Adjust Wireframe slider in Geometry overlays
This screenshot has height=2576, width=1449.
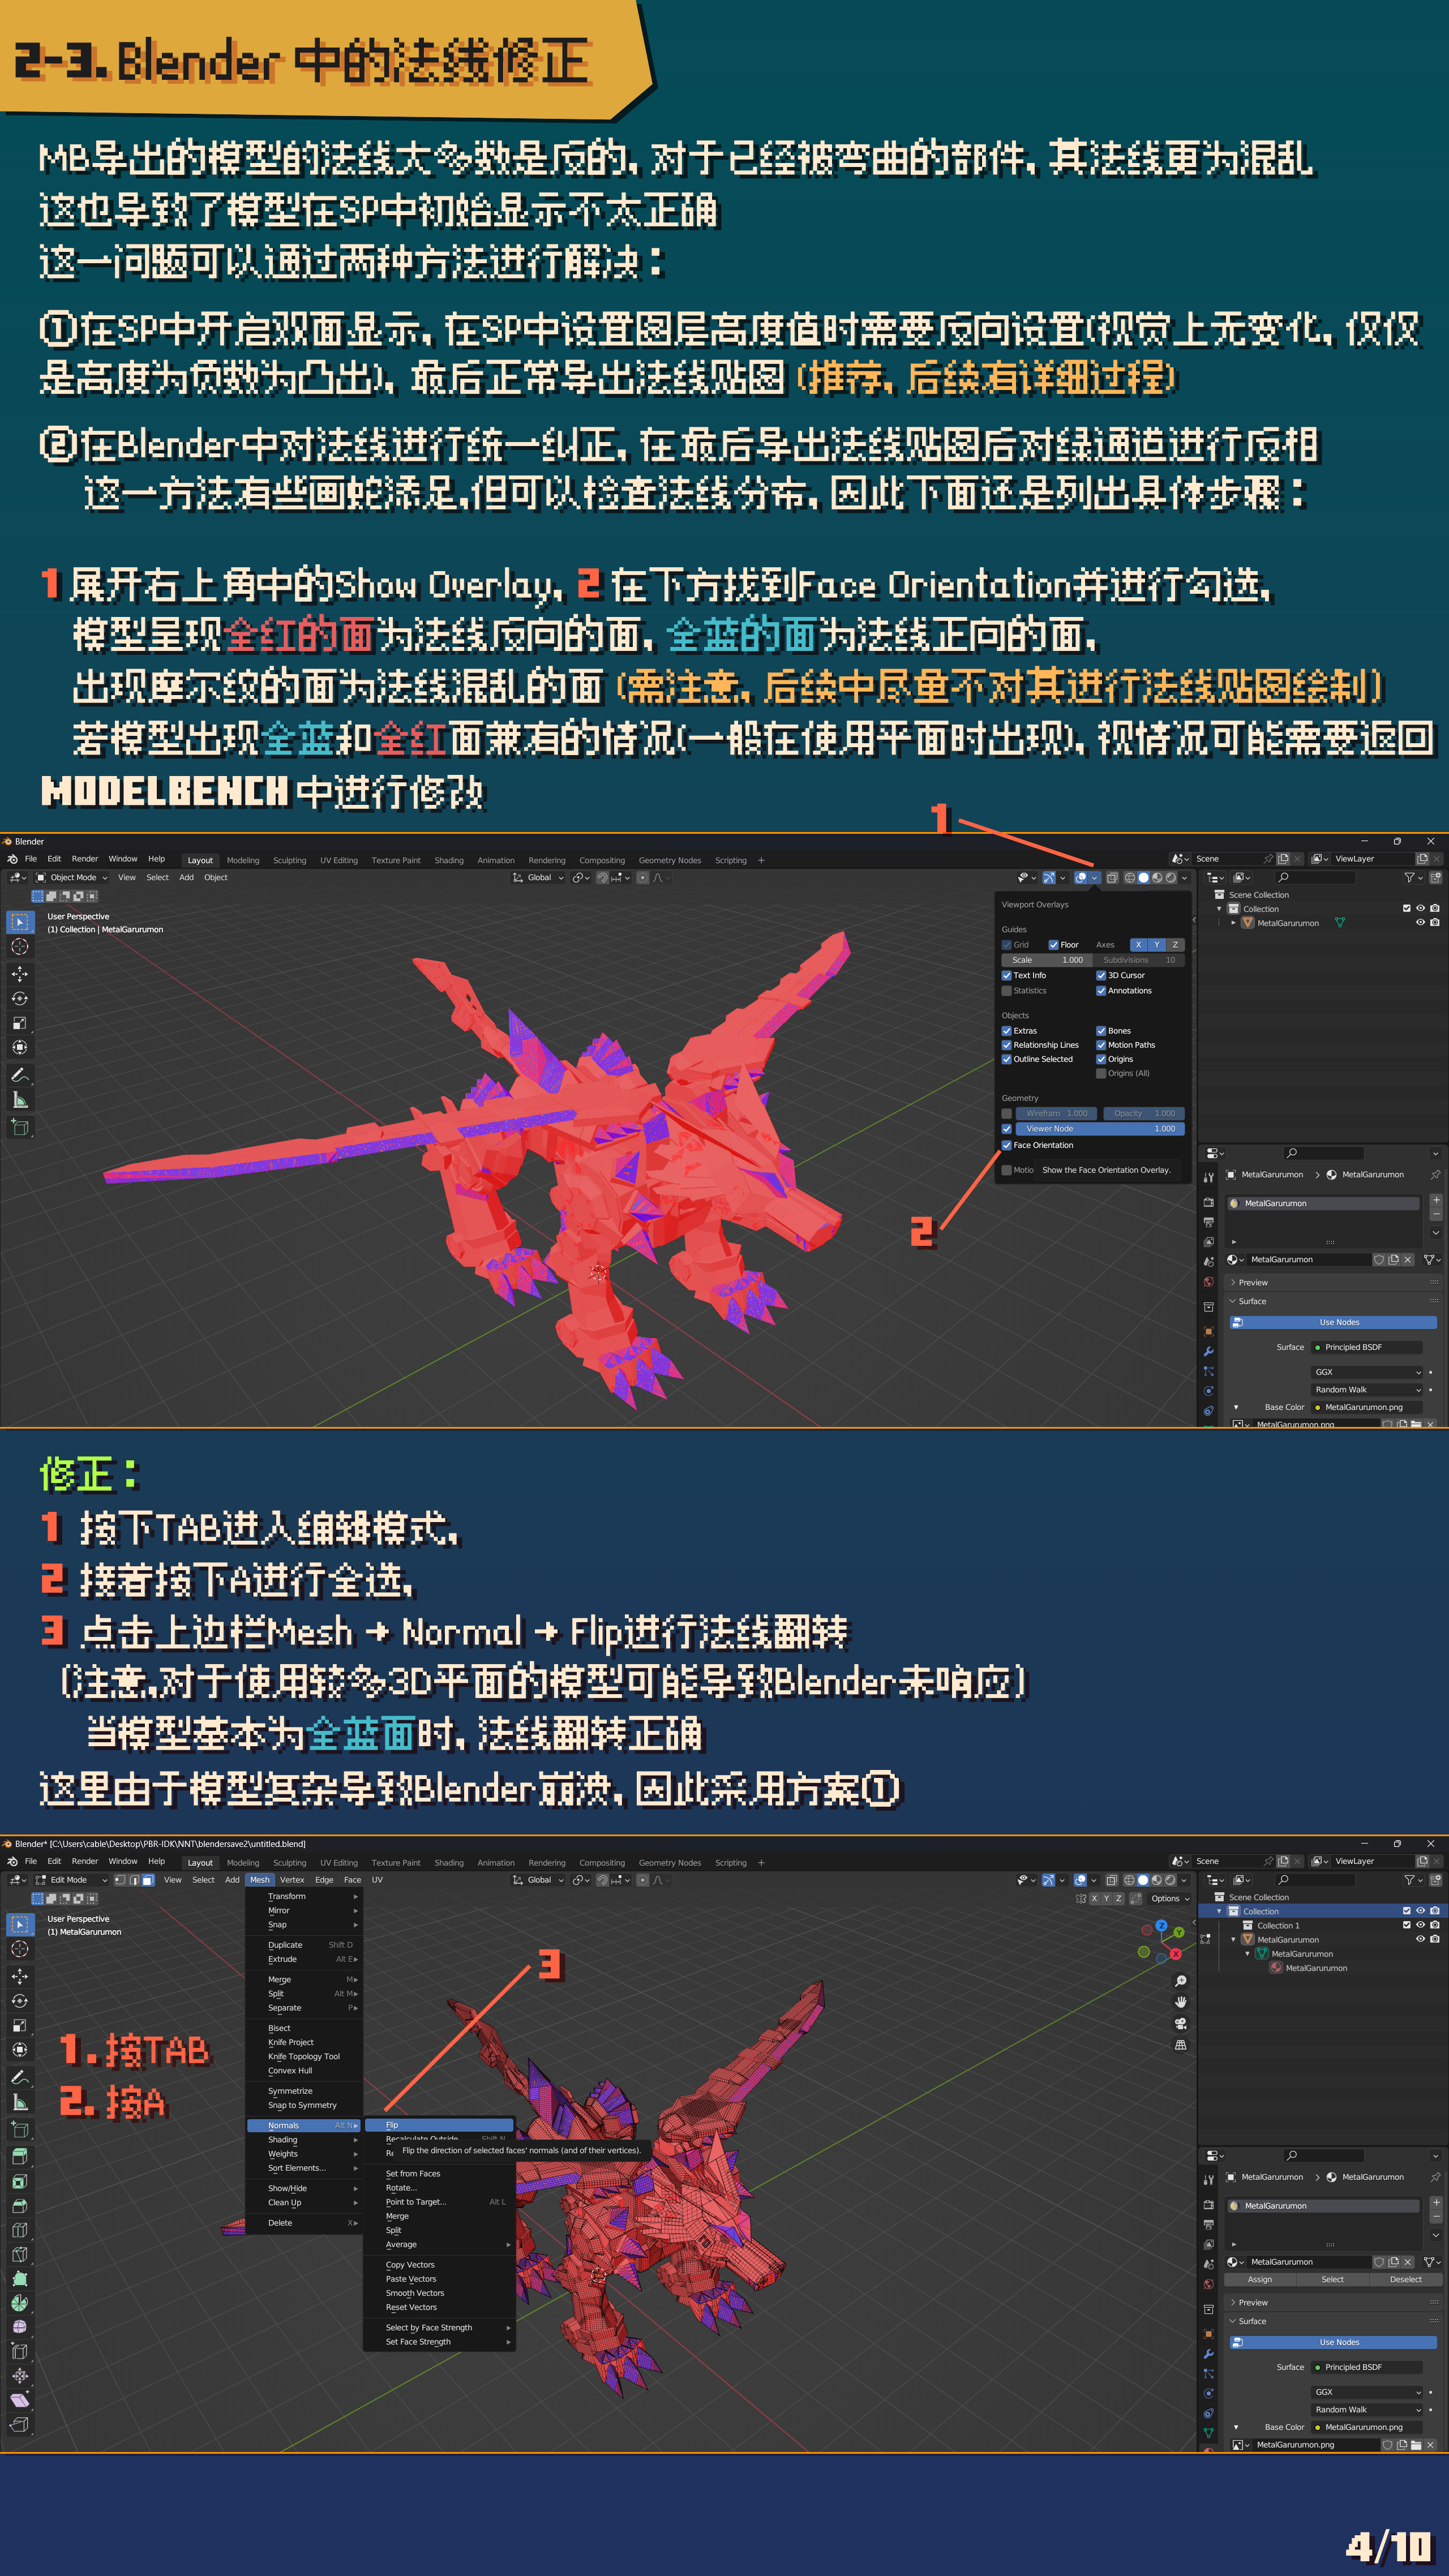coord(1057,1113)
